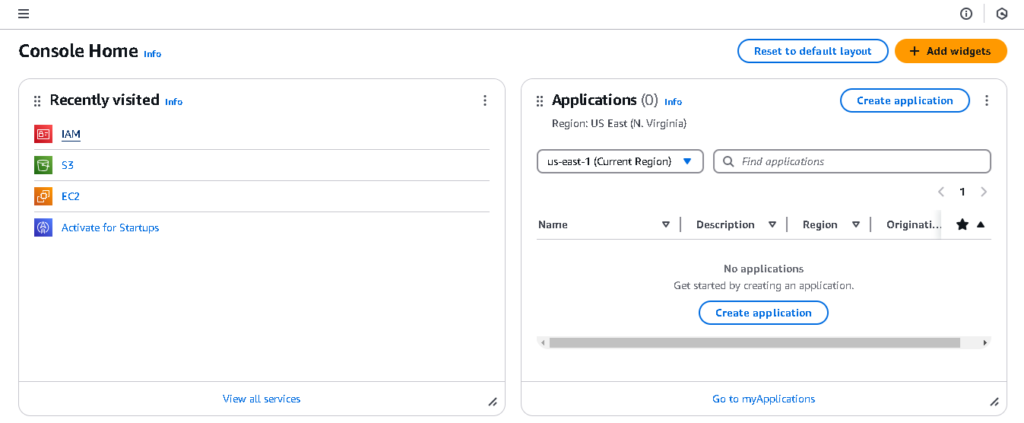
Task: Sort ascending by favorites arrow
Action: coord(980,225)
